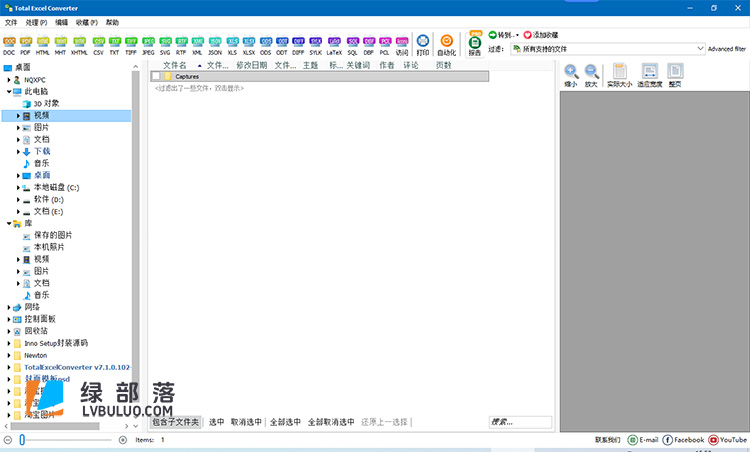
Task: Select the TIFF conversion icon
Action: 131,45
